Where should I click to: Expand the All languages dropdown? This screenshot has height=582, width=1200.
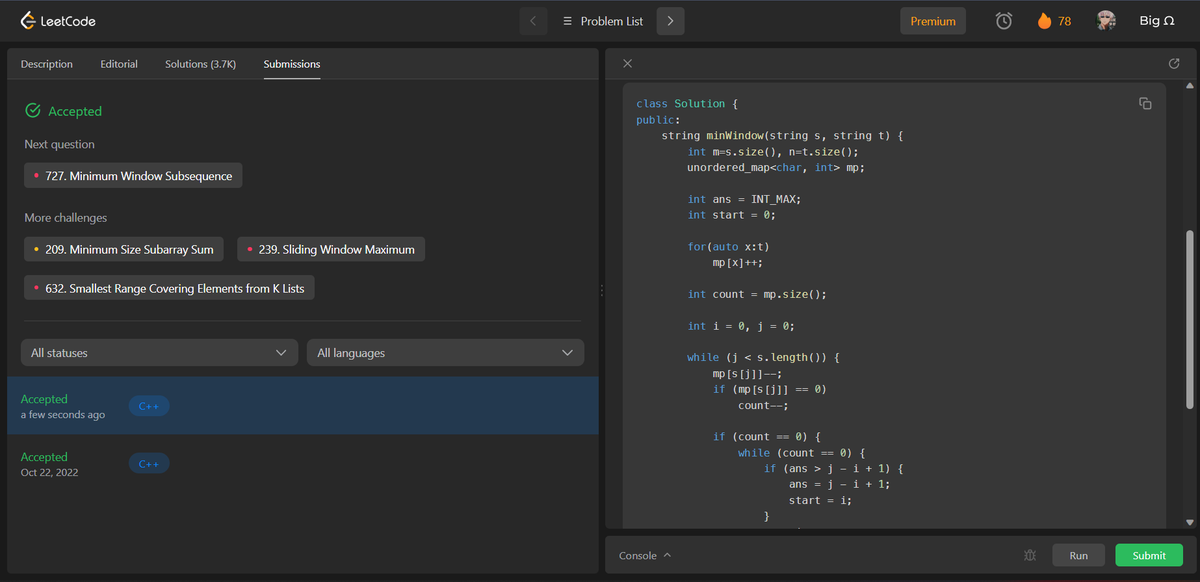coord(445,352)
